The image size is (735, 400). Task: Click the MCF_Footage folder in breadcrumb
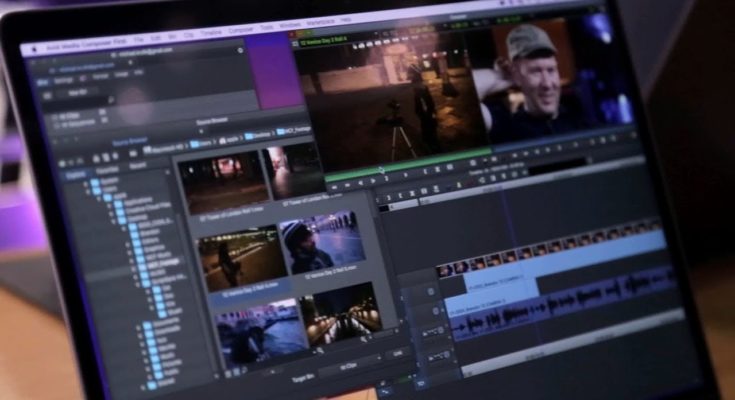292,131
